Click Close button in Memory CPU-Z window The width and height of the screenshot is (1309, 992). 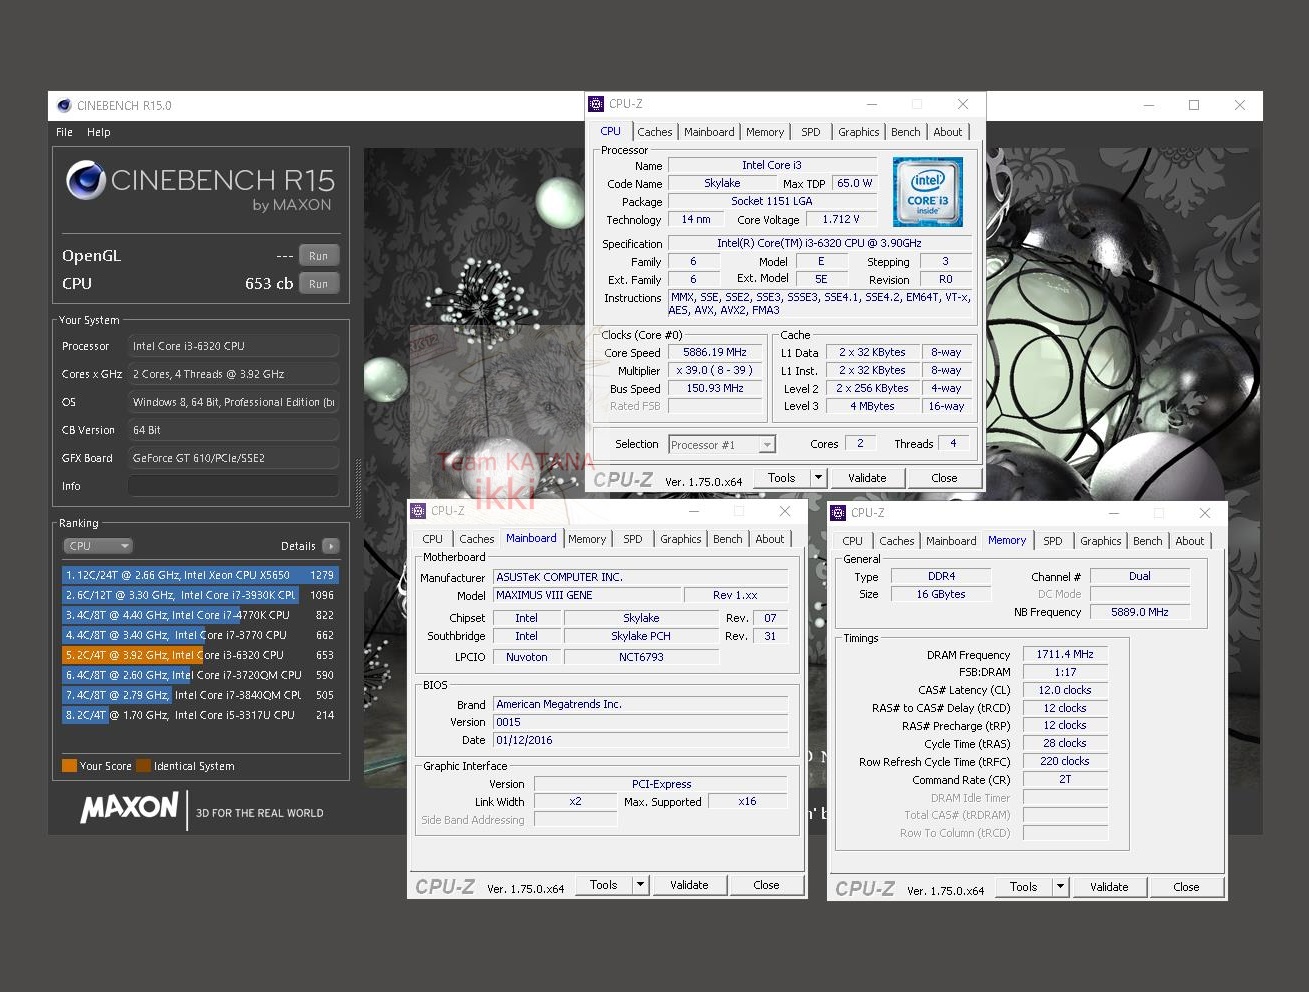tap(1186, 887)
